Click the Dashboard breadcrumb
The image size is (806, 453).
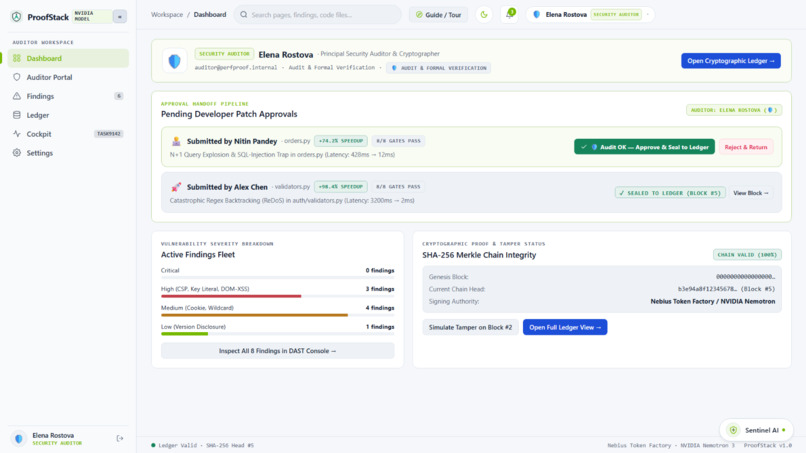(210, 14)
